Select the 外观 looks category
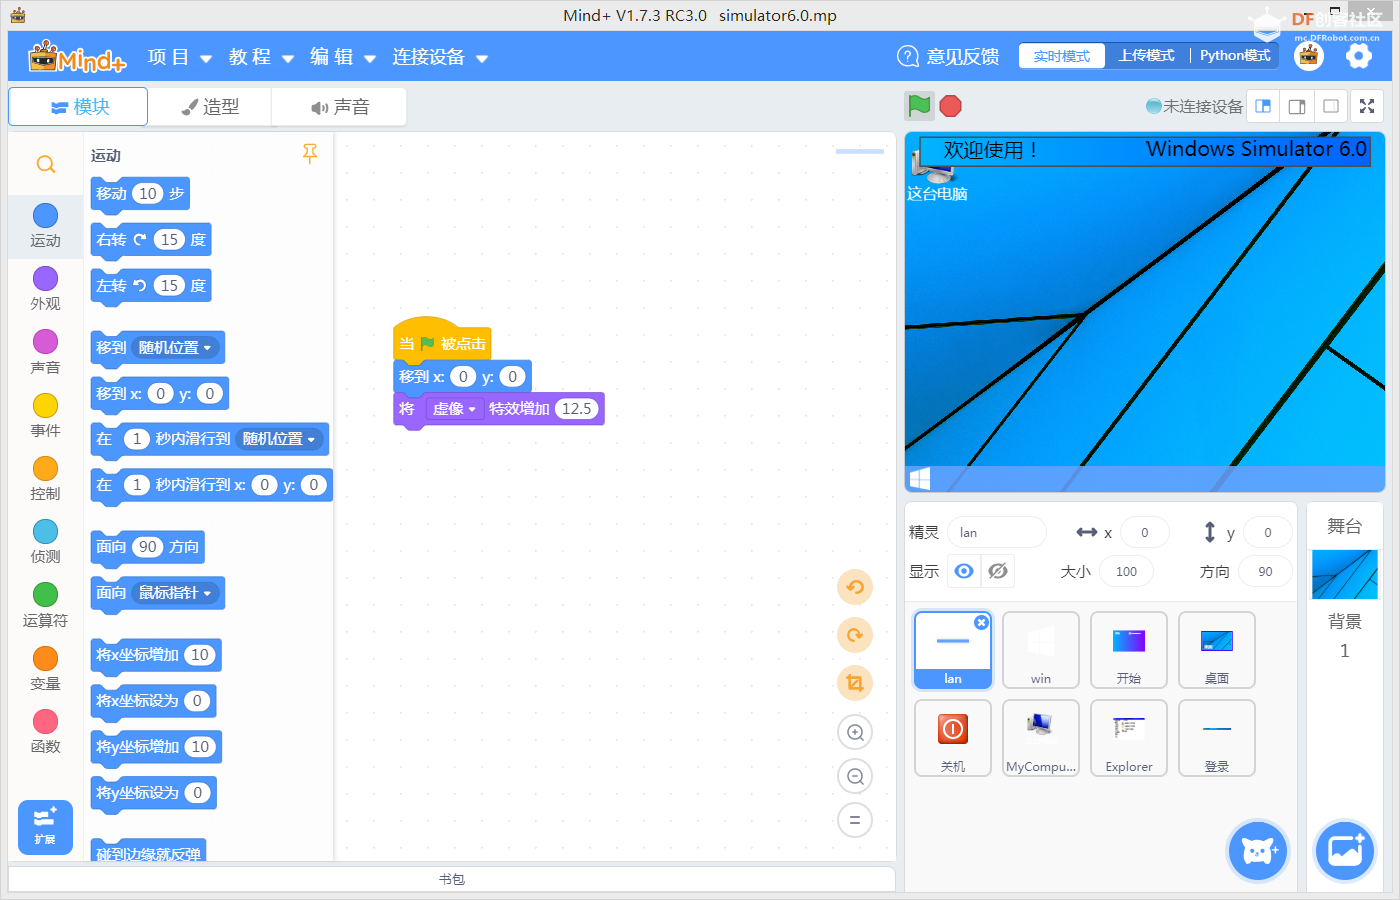Screen dimensions: 1400x900 point(45,289)
